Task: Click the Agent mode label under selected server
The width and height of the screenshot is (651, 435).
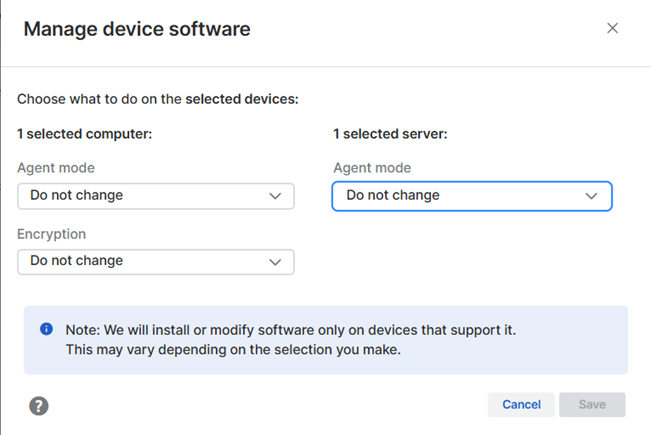Action: pos(372,168)
